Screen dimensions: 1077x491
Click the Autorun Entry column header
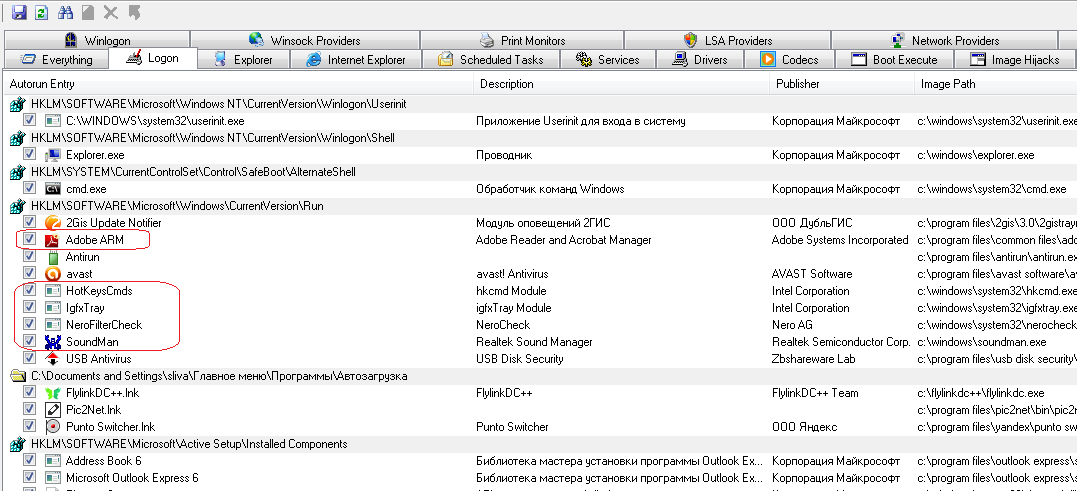(42, 84)
